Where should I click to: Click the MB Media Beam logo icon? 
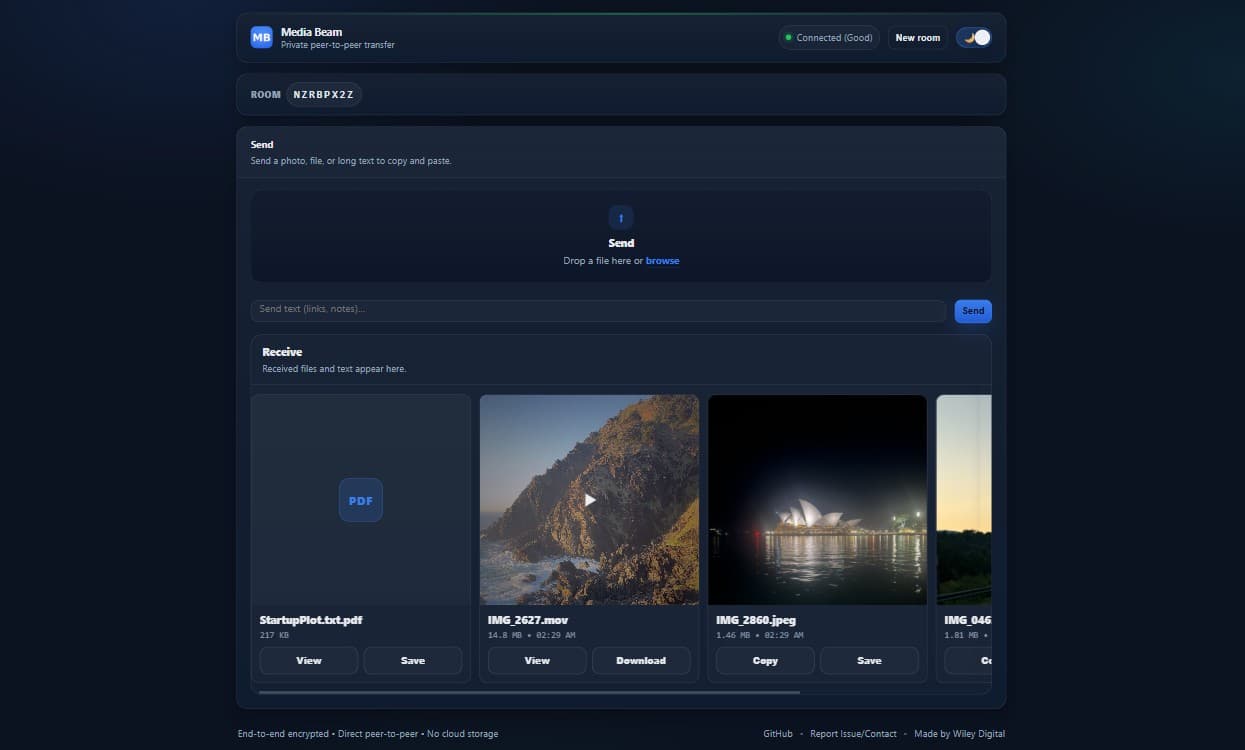(261, 37)
